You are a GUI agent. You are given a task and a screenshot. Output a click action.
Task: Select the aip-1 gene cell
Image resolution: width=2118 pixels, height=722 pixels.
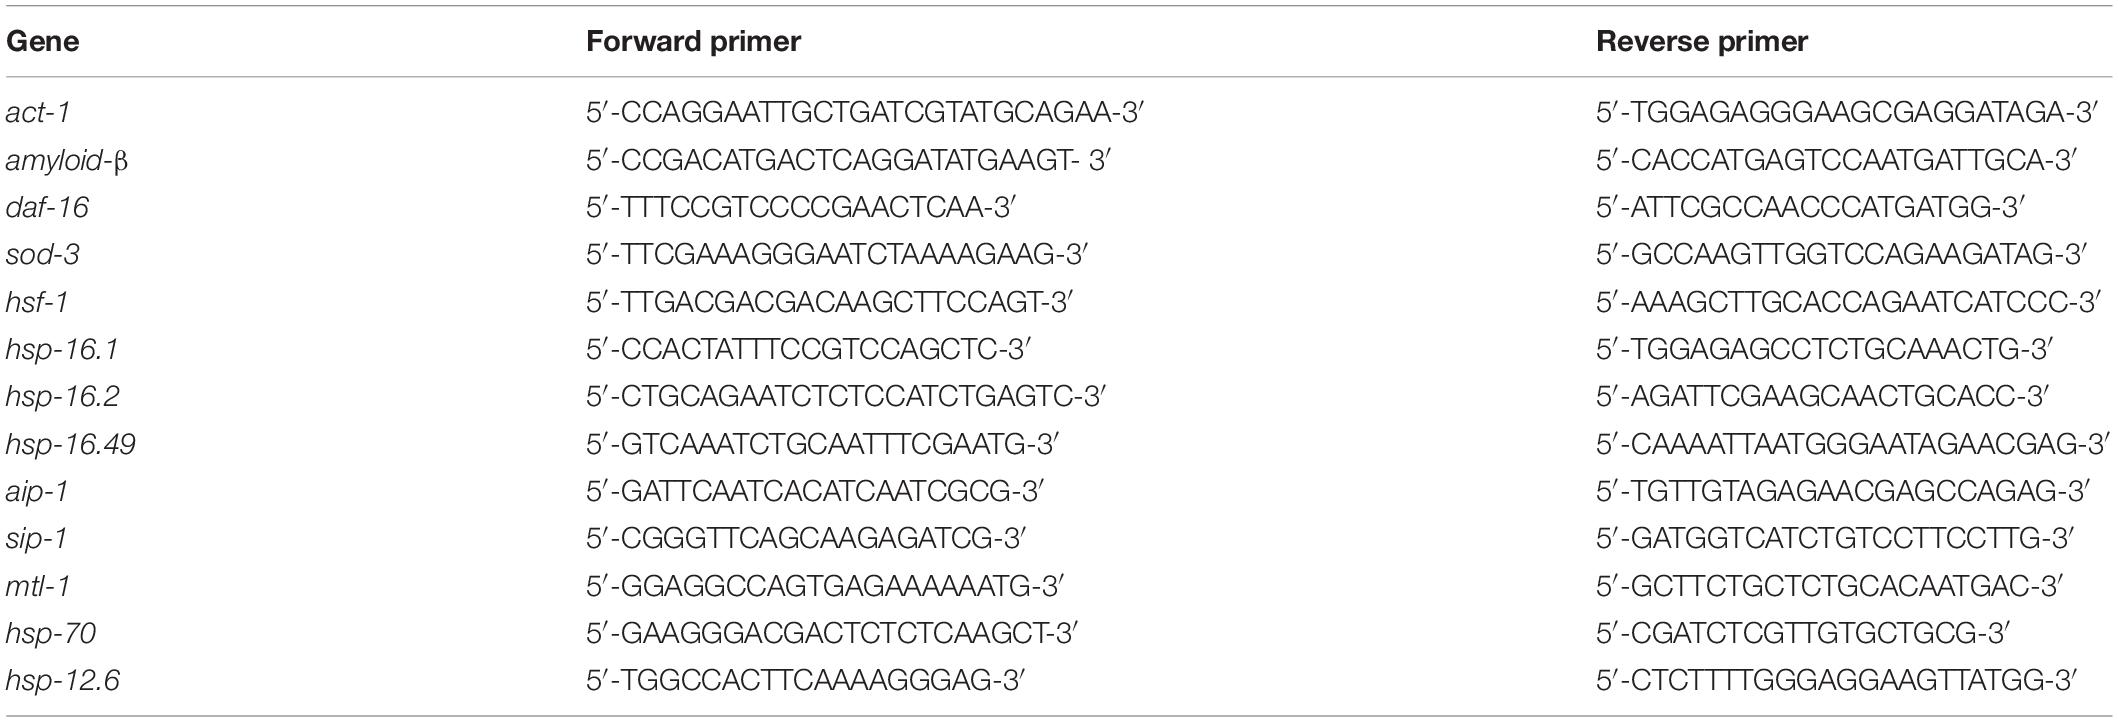click(37, 491)
